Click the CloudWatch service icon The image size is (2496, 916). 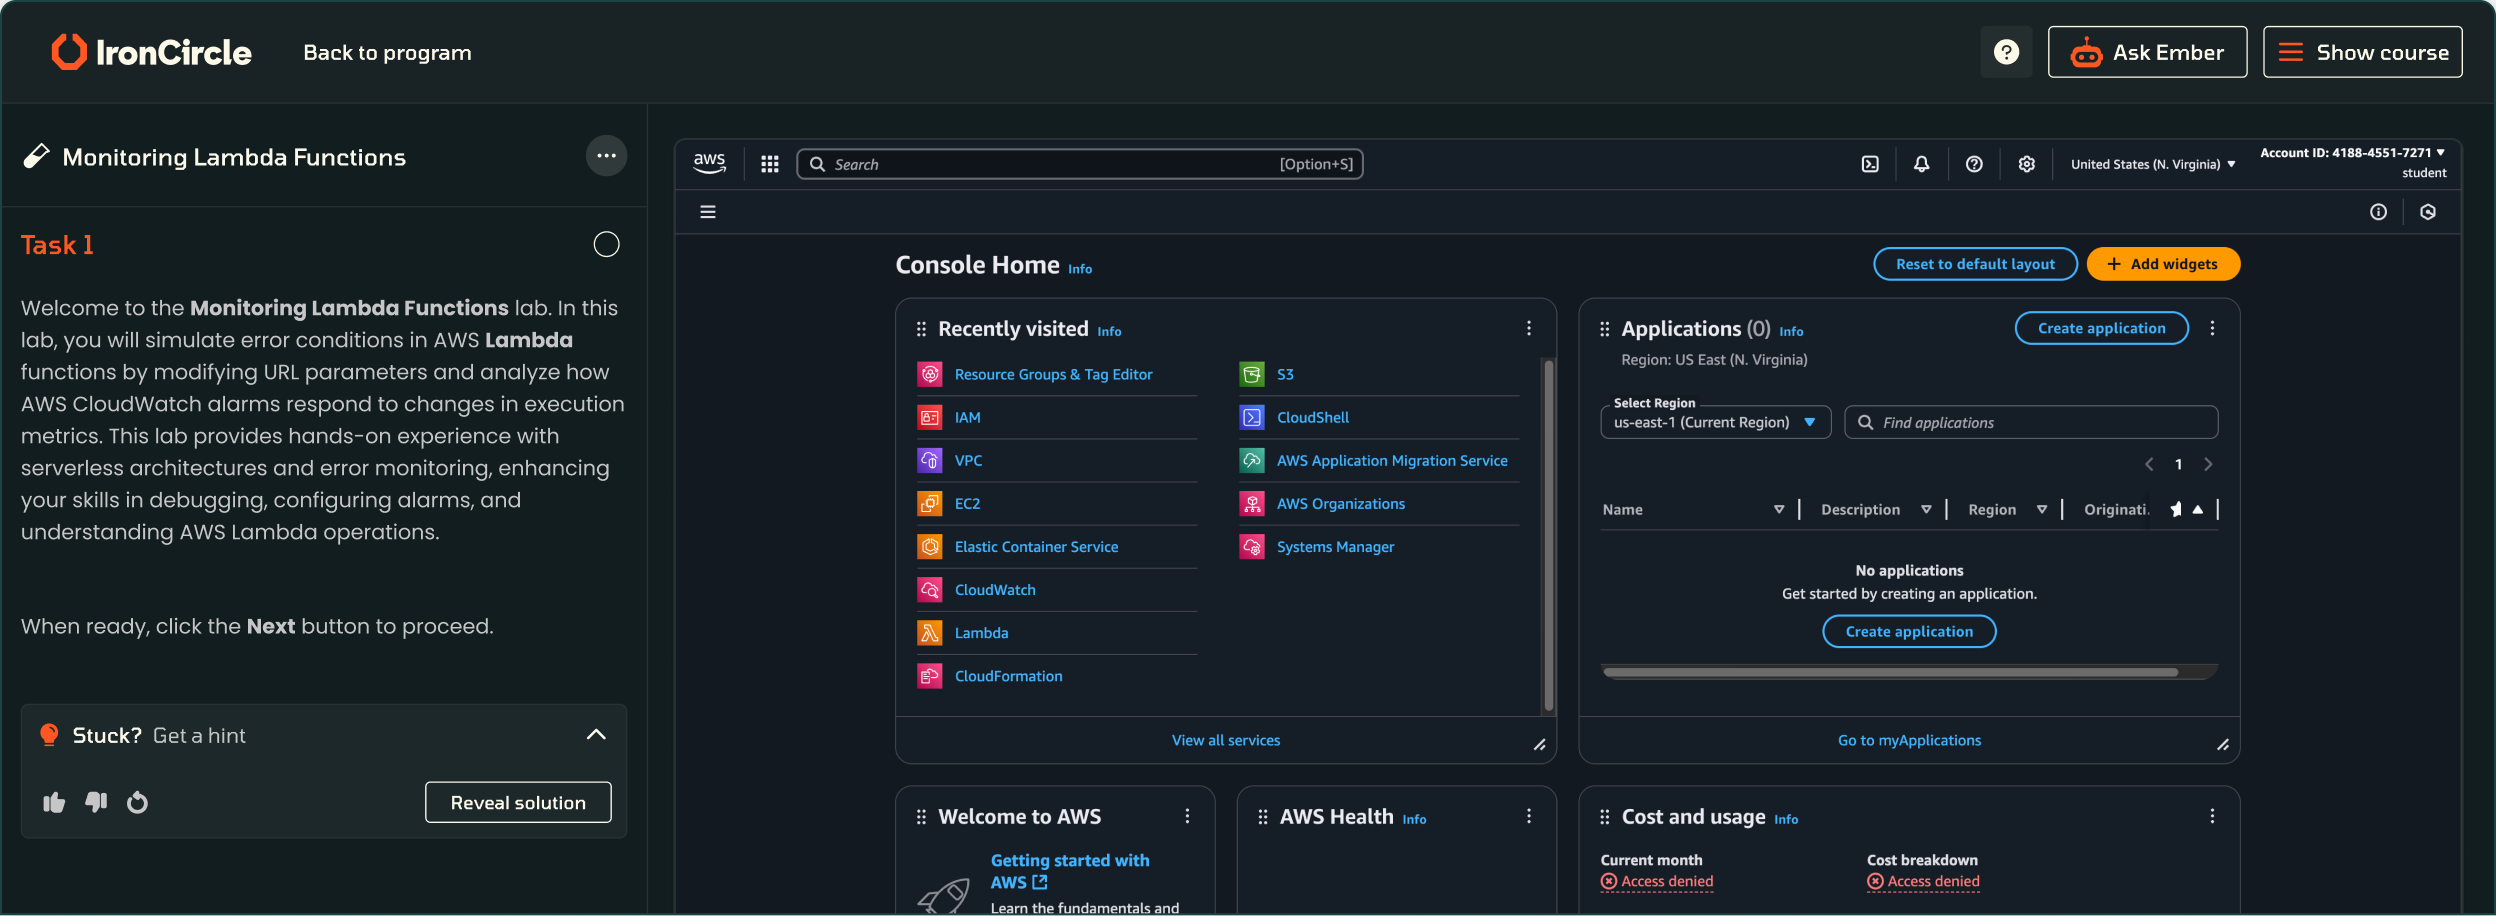click(x=930, y=590)
